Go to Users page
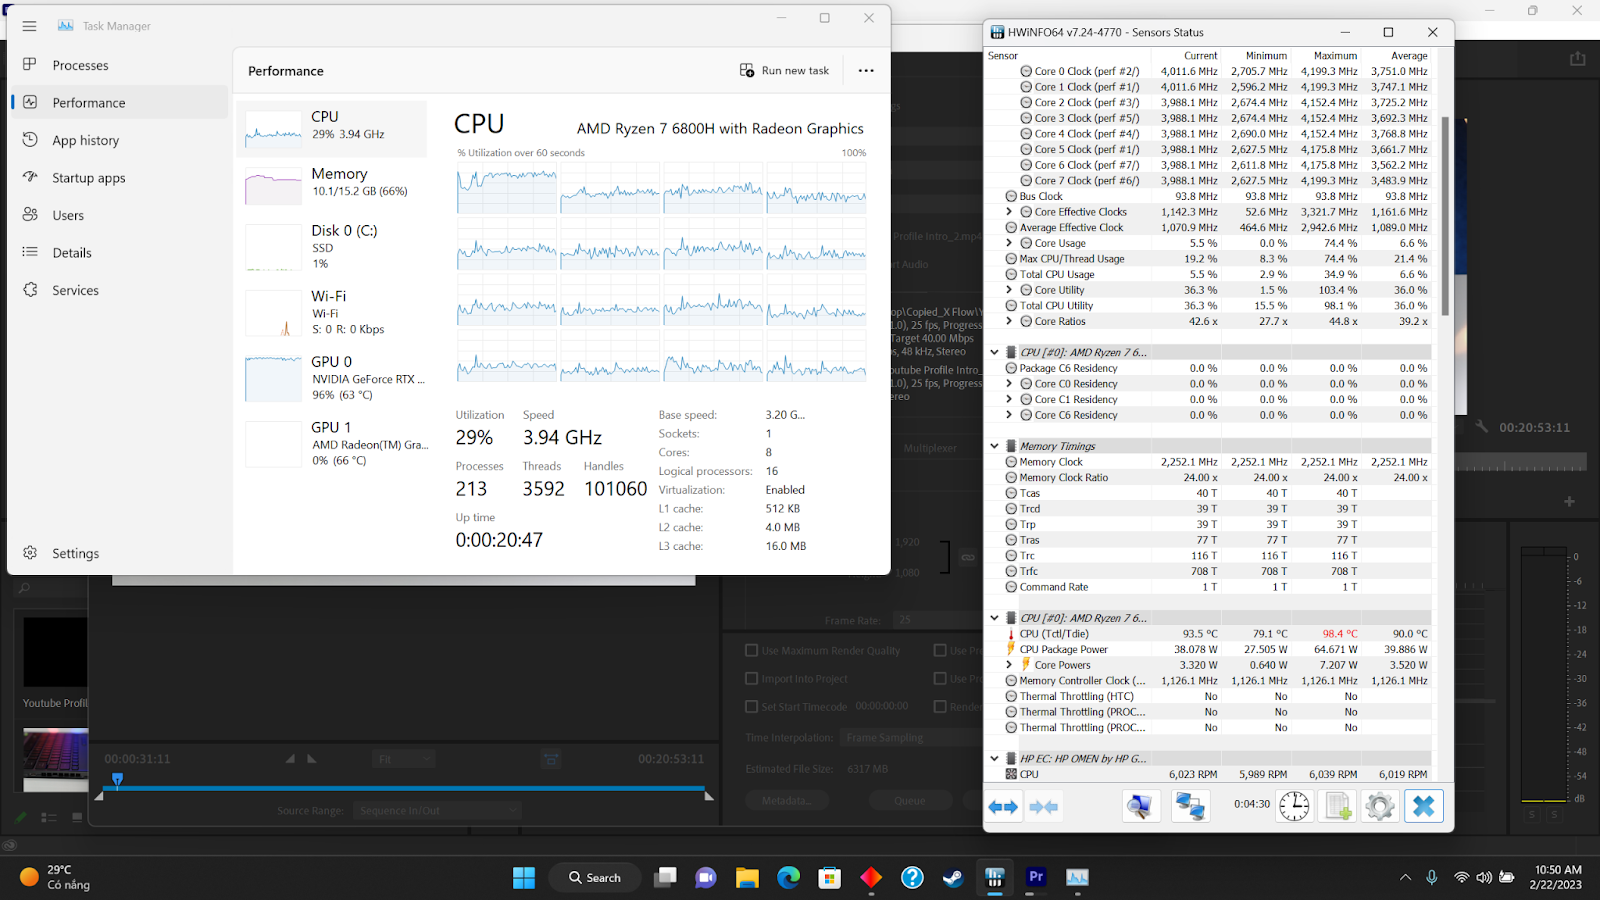The image size is (1600, 900). (118, 215)
